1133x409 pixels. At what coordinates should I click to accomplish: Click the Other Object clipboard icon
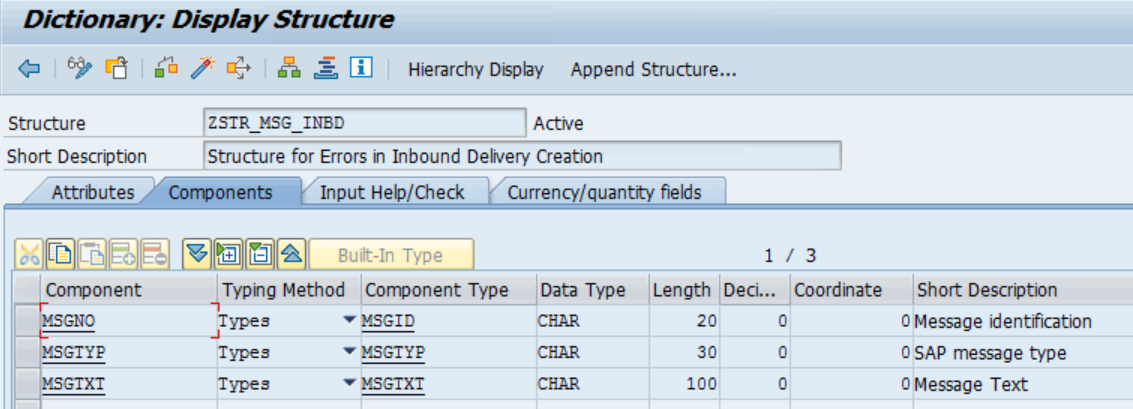tap(116, 69)
